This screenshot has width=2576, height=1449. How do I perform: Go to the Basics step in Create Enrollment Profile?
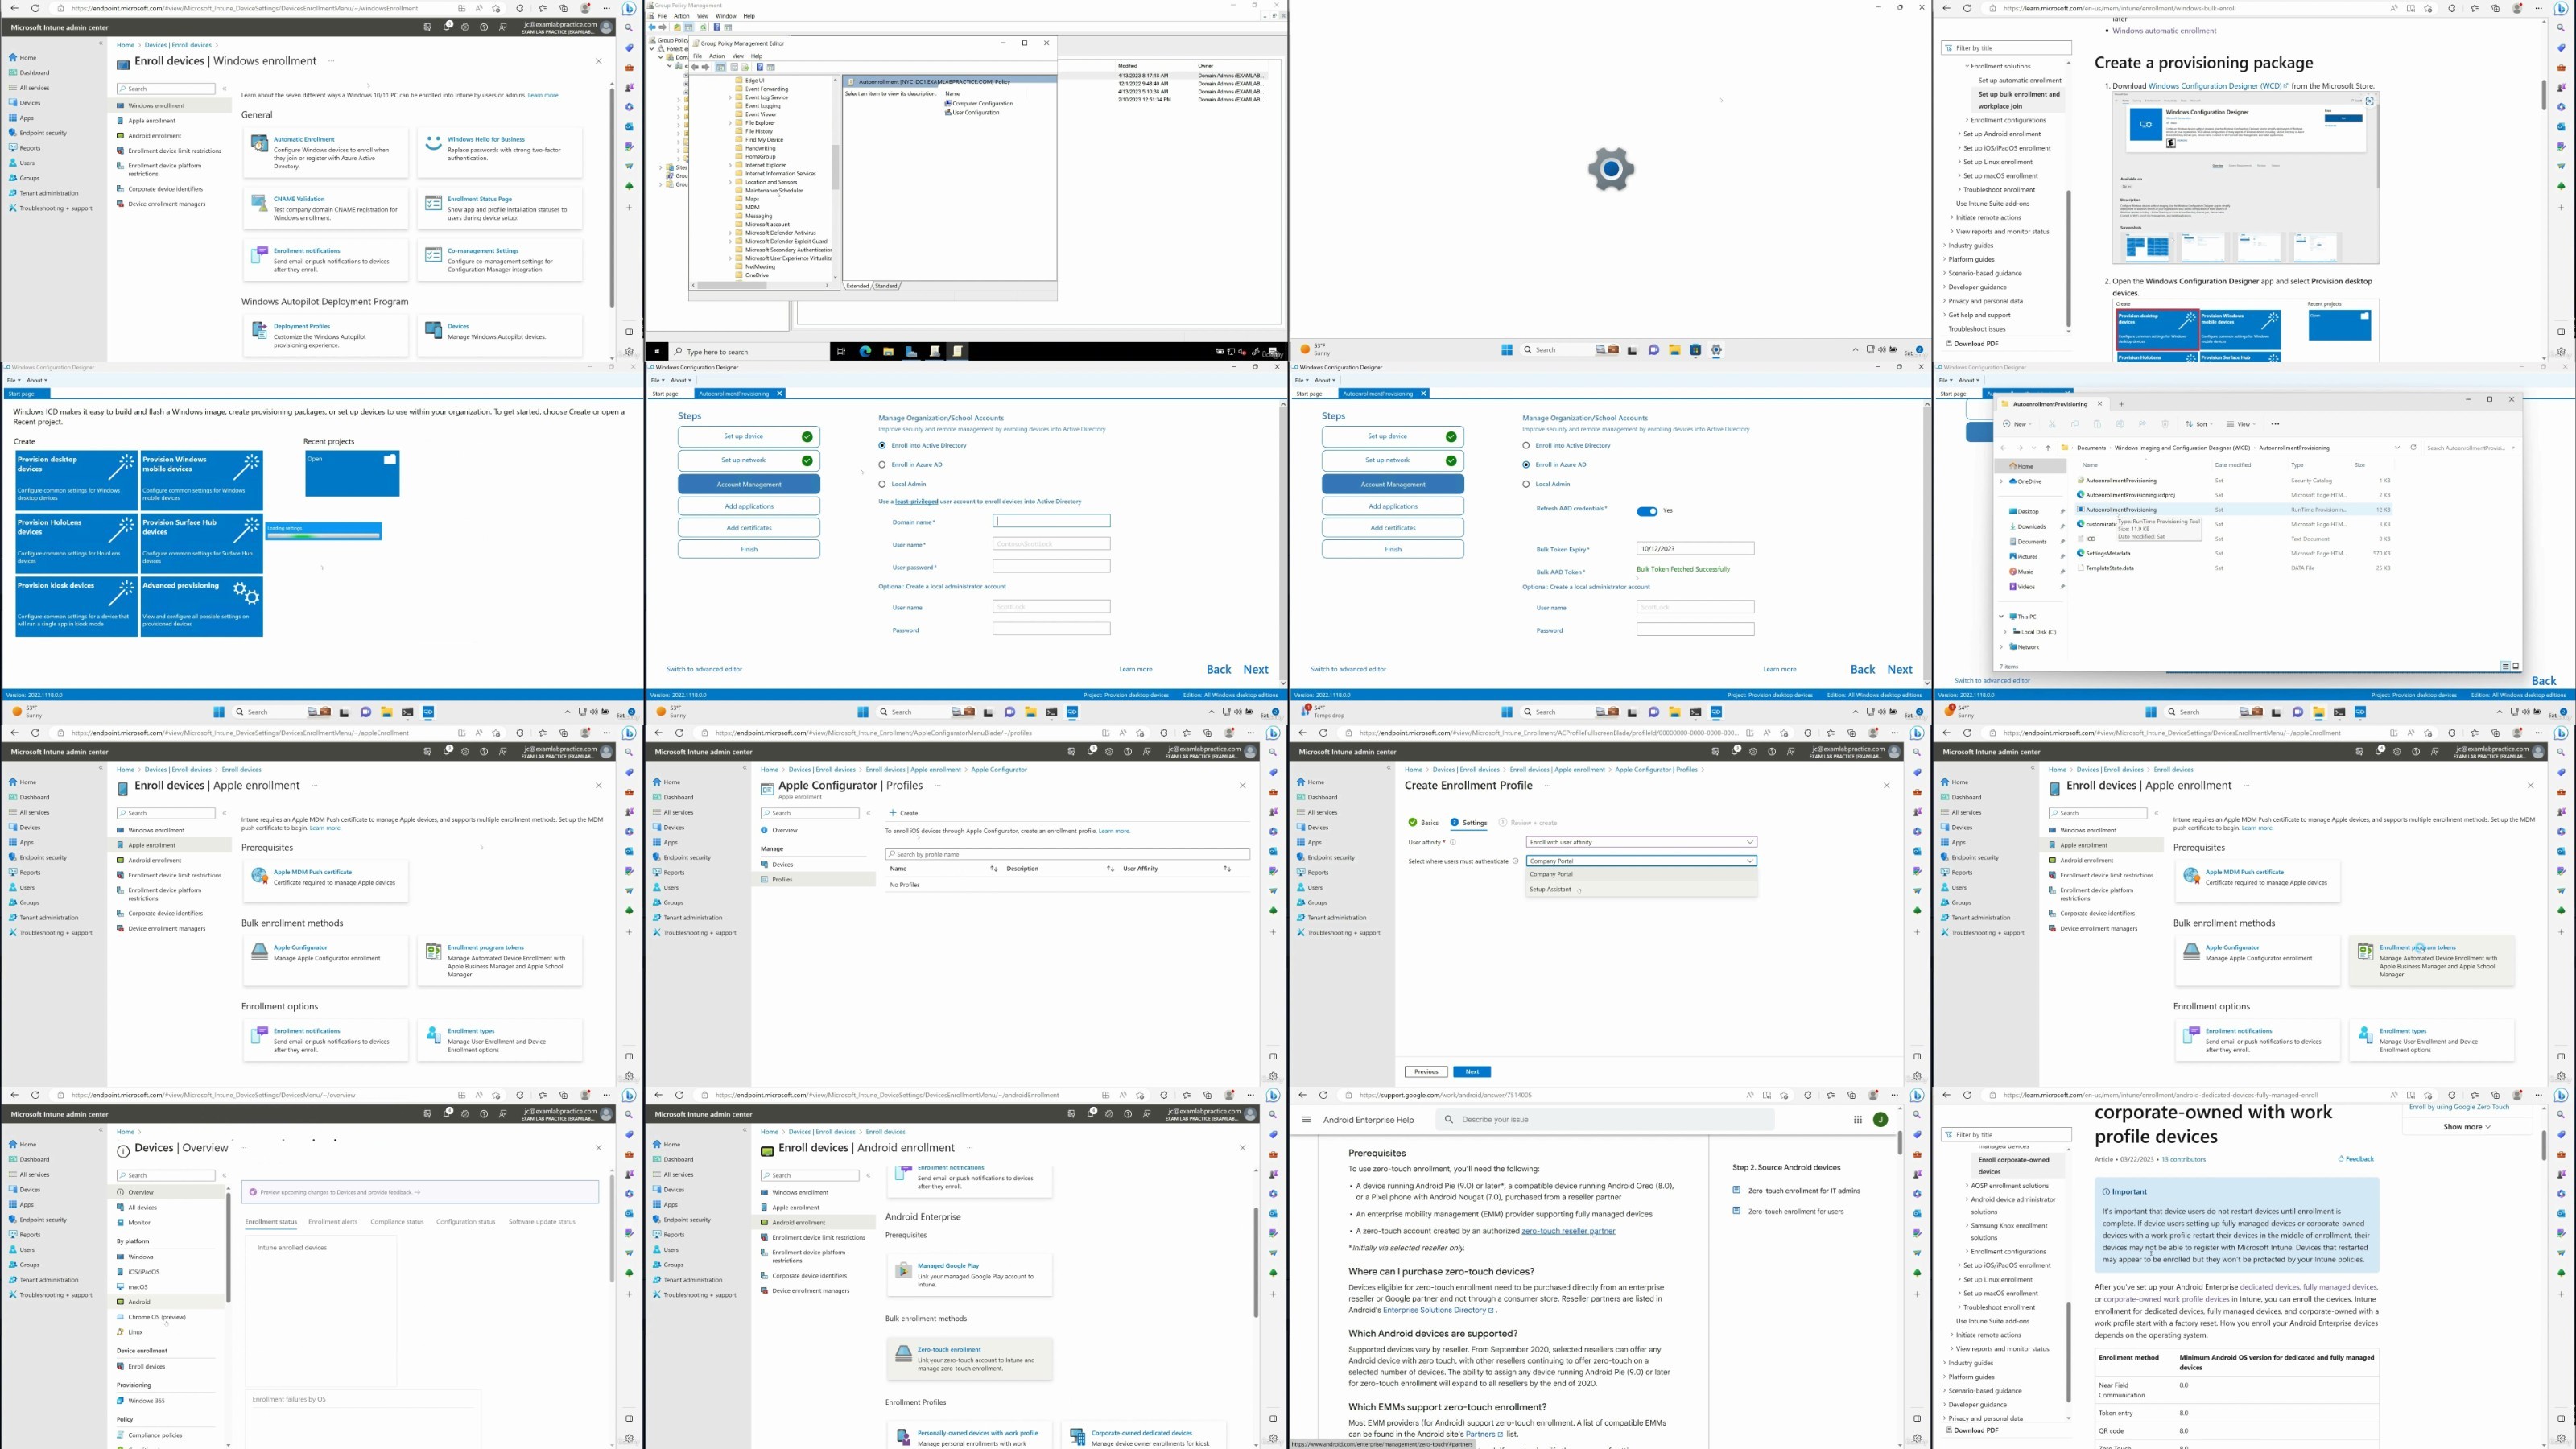(1424, 822)
